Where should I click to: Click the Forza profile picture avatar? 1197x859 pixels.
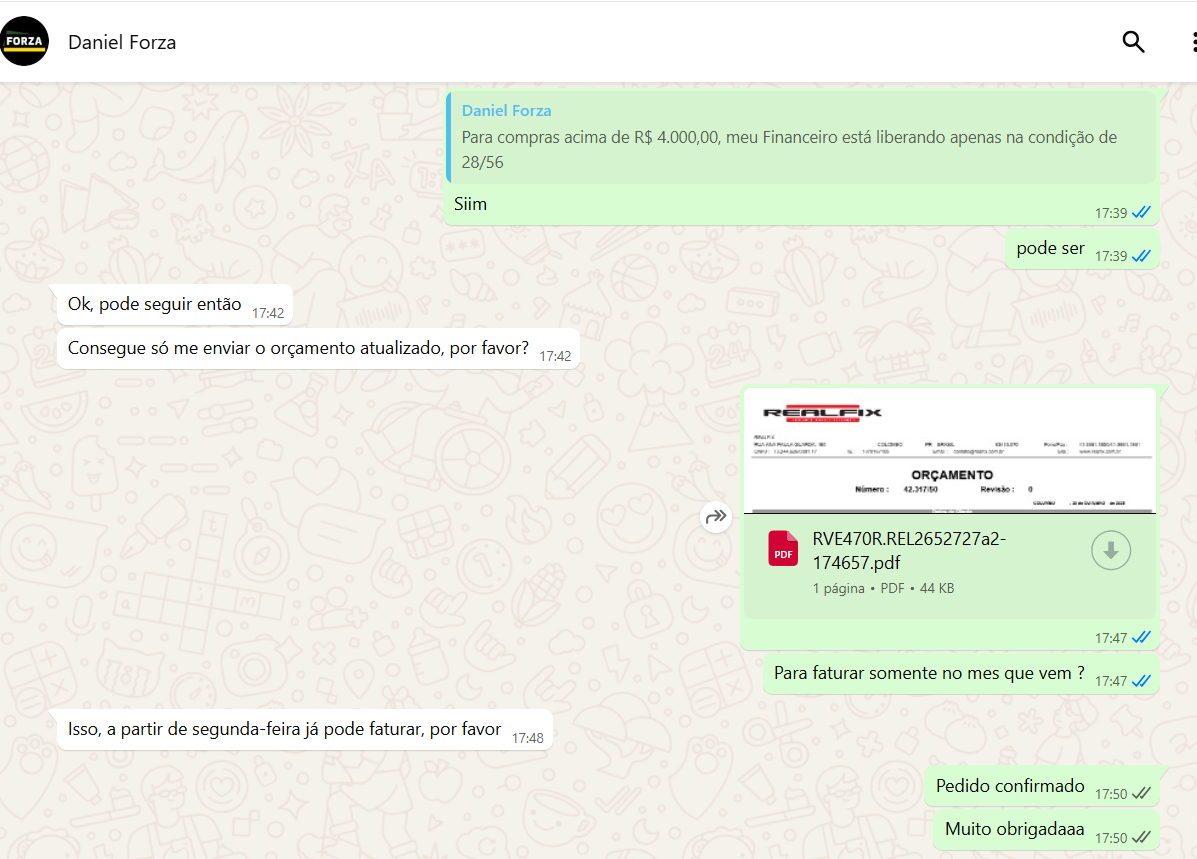(x=24, y=42)
